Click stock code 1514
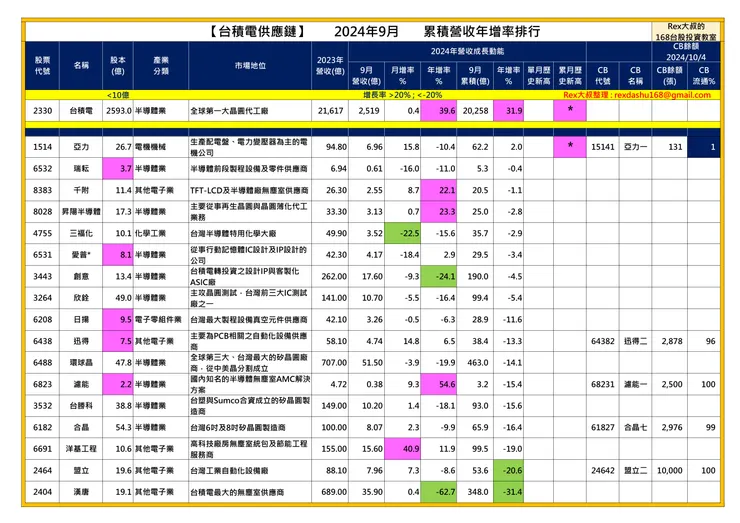Image resolution: width=740 pixels, height=523 pixels. pos(42,147)
